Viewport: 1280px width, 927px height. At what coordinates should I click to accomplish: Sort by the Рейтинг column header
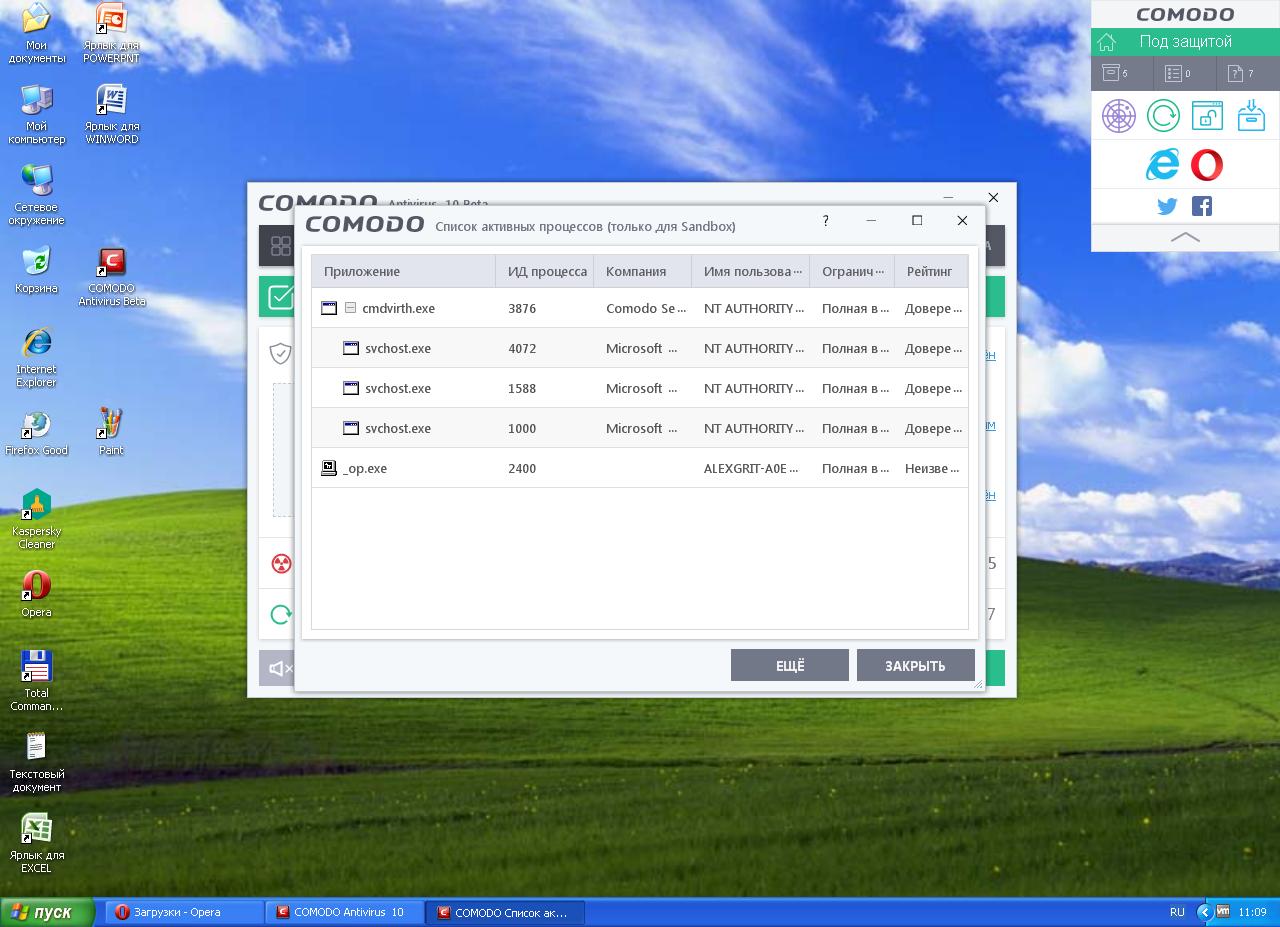[928, 271]
